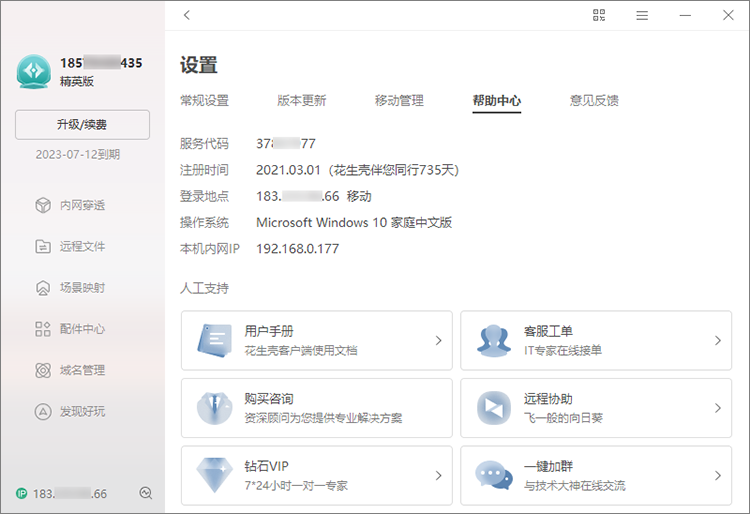
Task: Open the 钻石VIP card chevron
Action: point(438,475)
